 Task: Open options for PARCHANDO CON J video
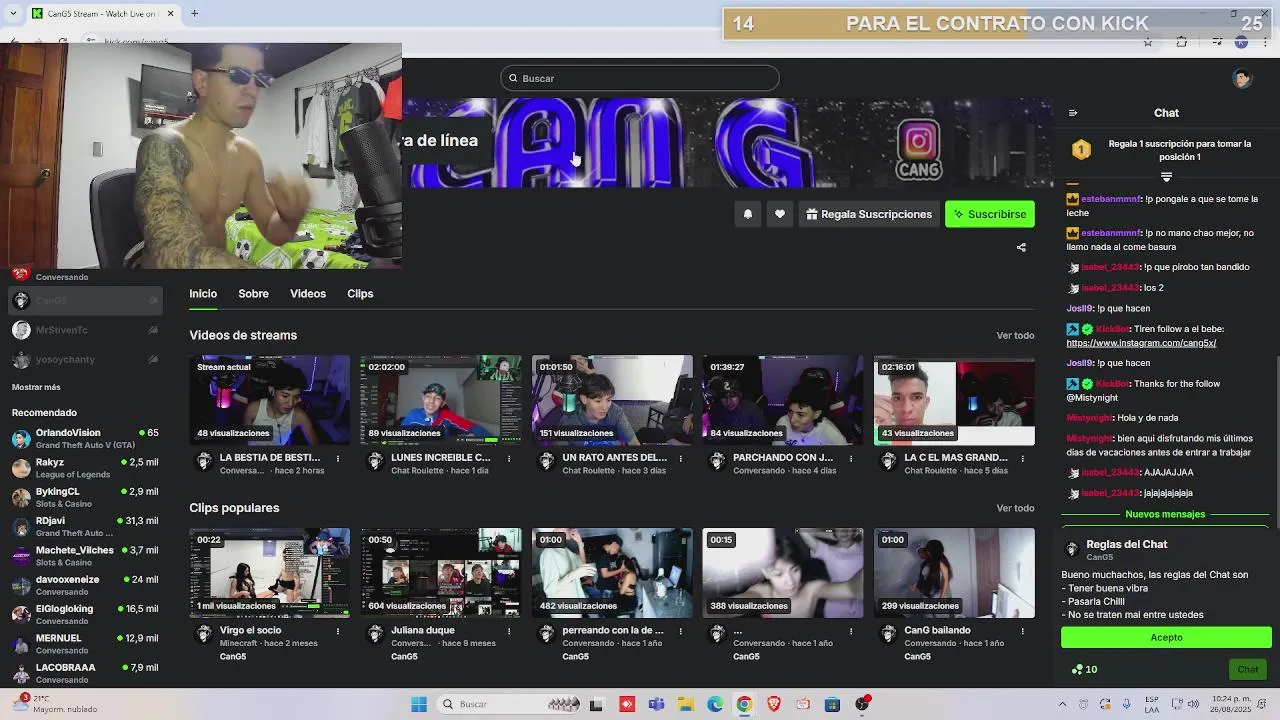pos(851,458)
